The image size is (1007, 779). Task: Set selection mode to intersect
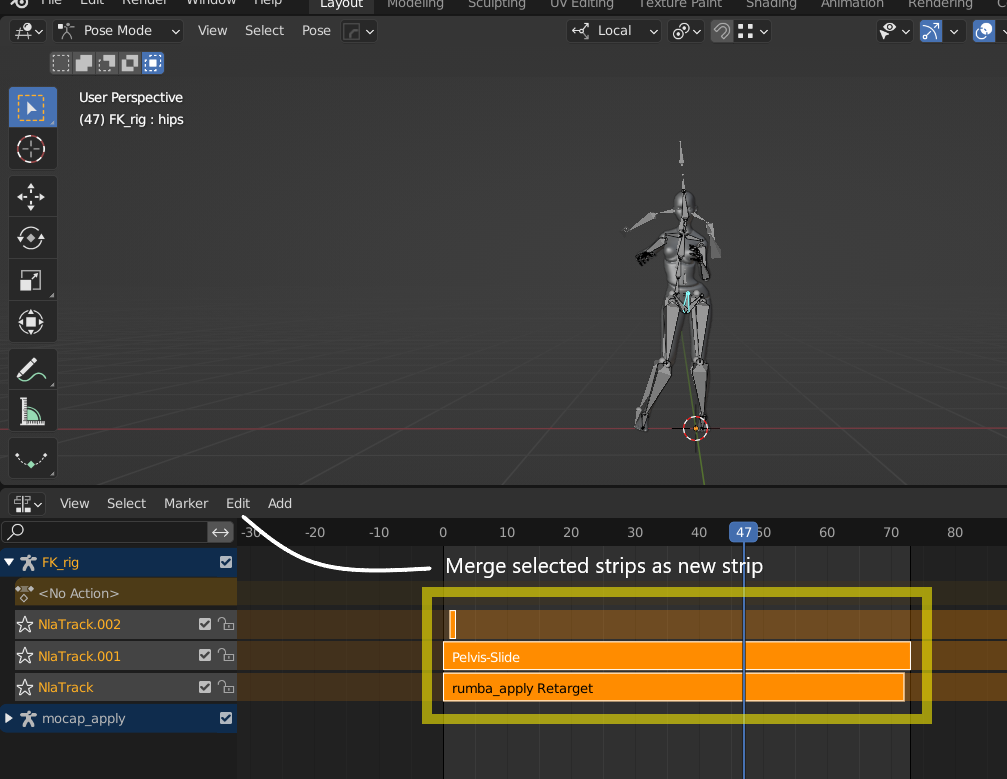153,63
